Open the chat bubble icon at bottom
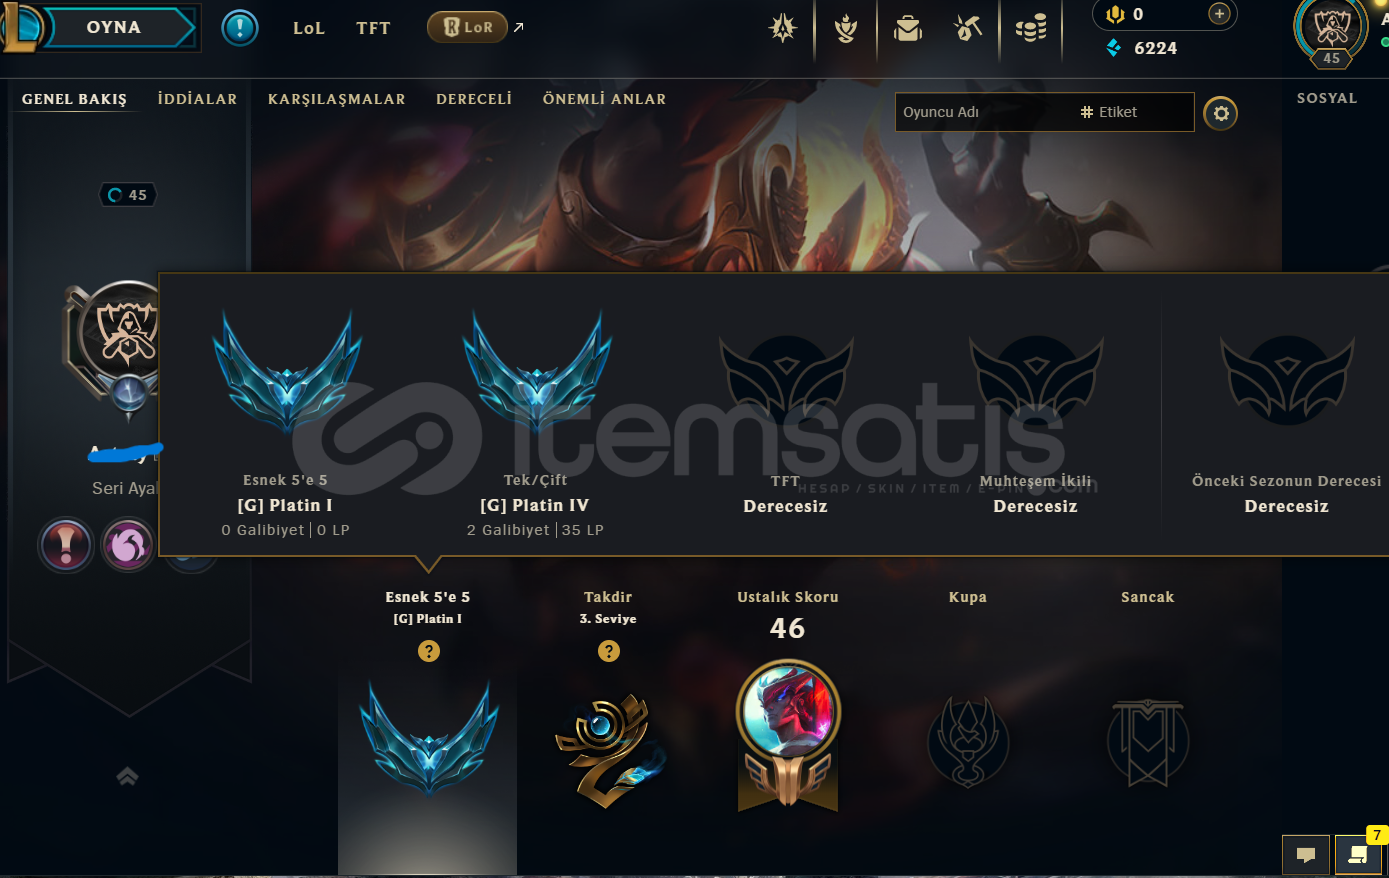 (x=1305, y=854)
